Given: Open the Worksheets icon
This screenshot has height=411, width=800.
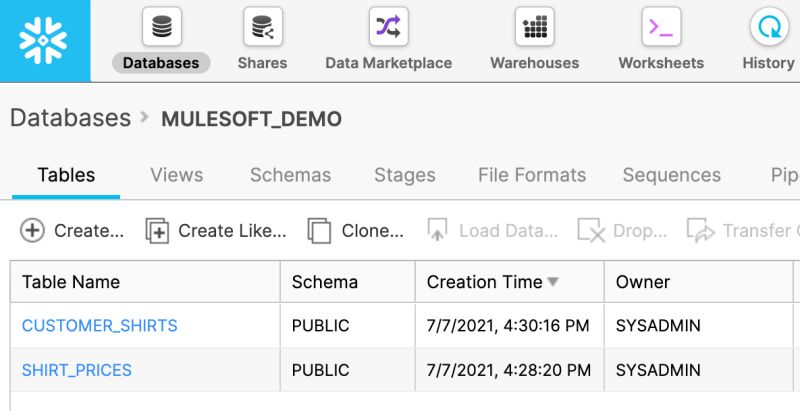Looking at the screenshot, I should click(x=661, y=27).
